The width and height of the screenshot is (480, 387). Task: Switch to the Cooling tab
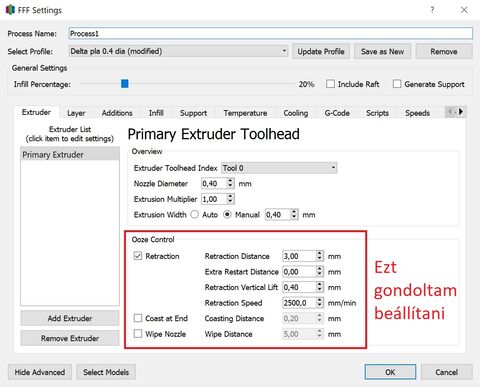pos(296,113)
